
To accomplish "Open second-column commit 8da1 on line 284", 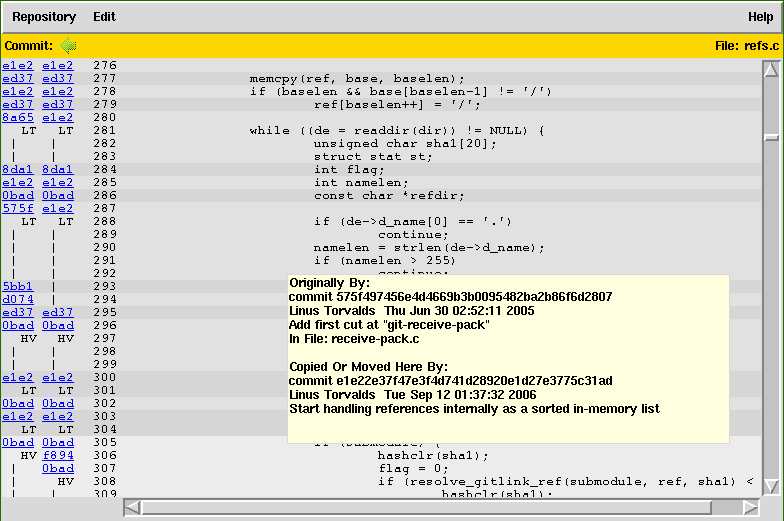I will click(58, 170).
